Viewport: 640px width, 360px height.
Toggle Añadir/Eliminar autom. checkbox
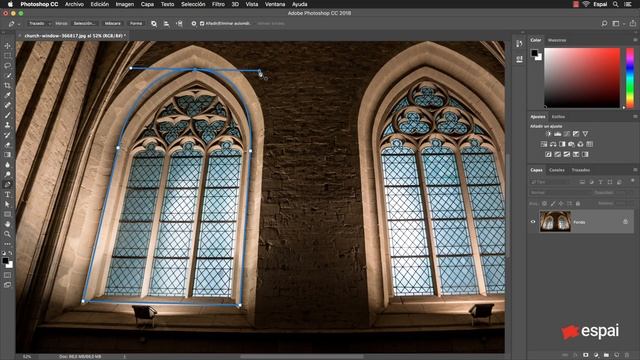(x=202, y=24)
